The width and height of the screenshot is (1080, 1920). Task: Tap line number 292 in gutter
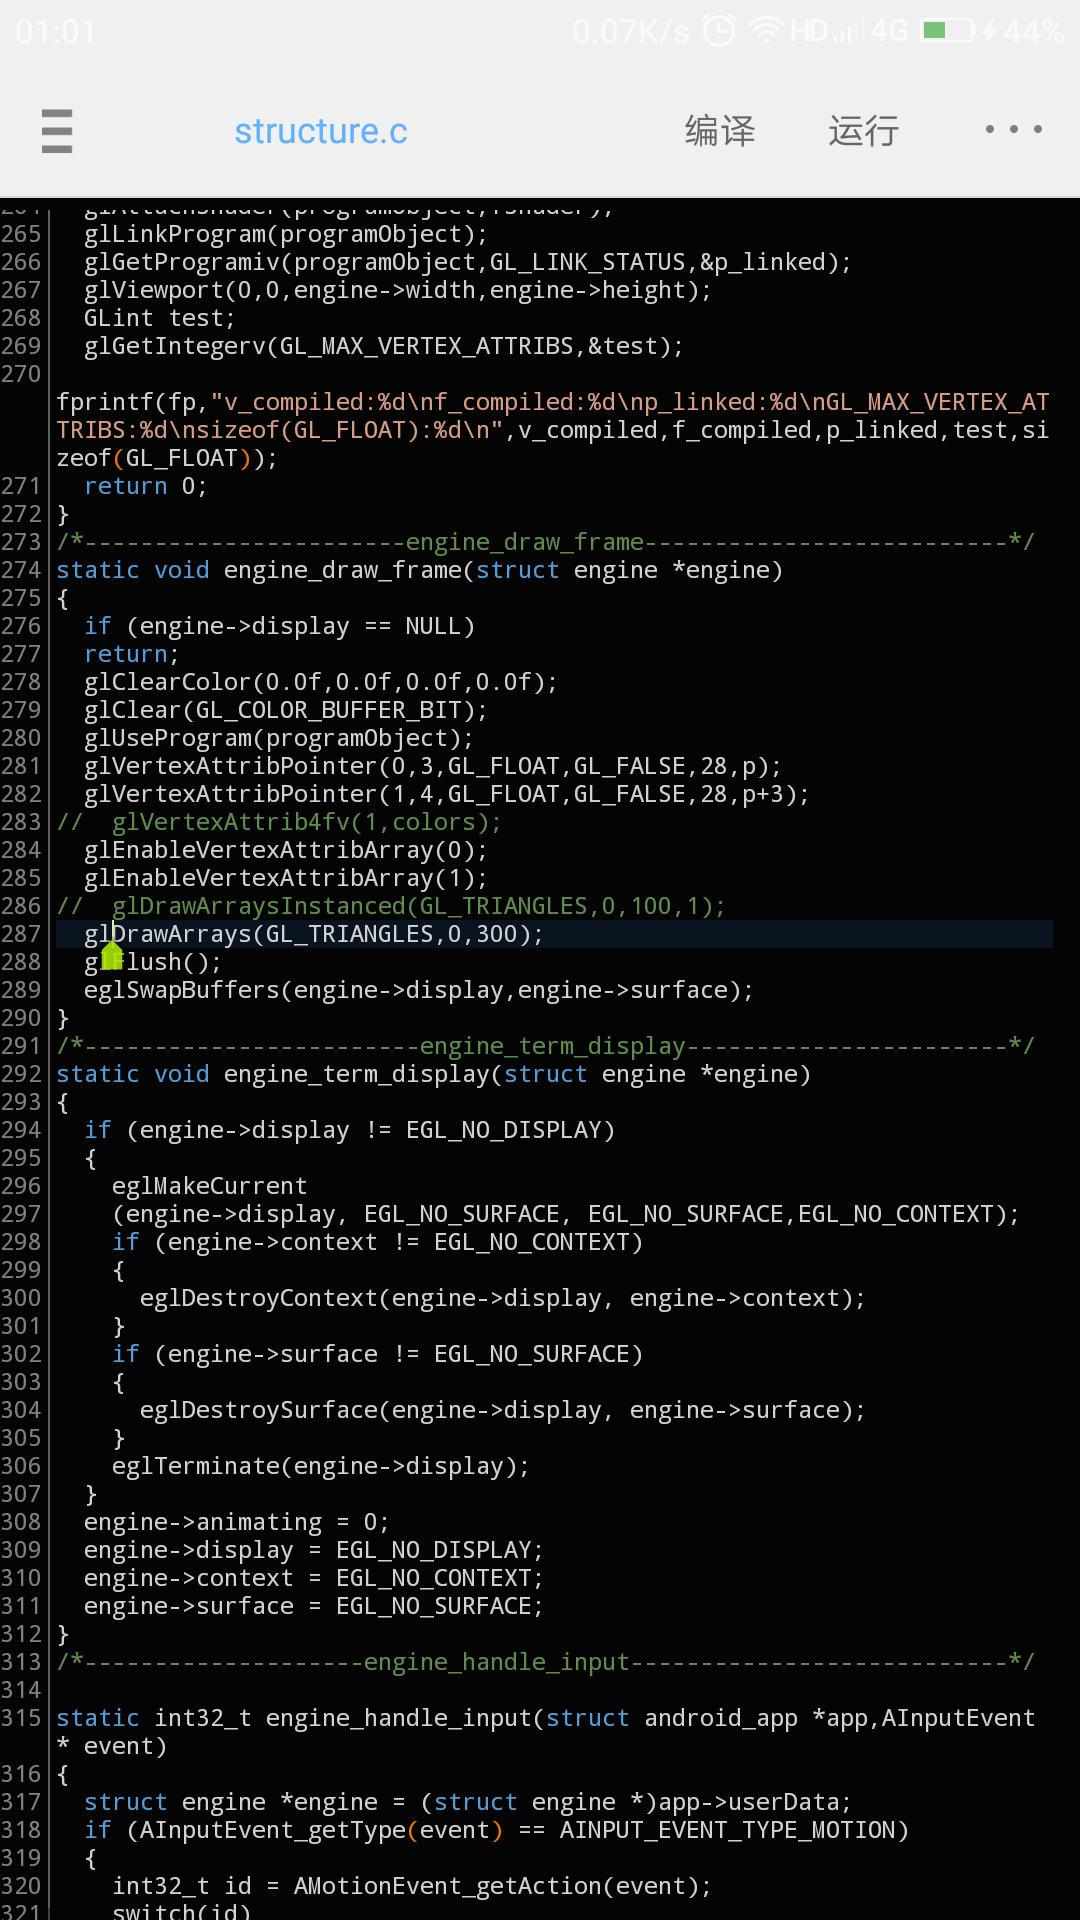click(x=22, y=1074)
